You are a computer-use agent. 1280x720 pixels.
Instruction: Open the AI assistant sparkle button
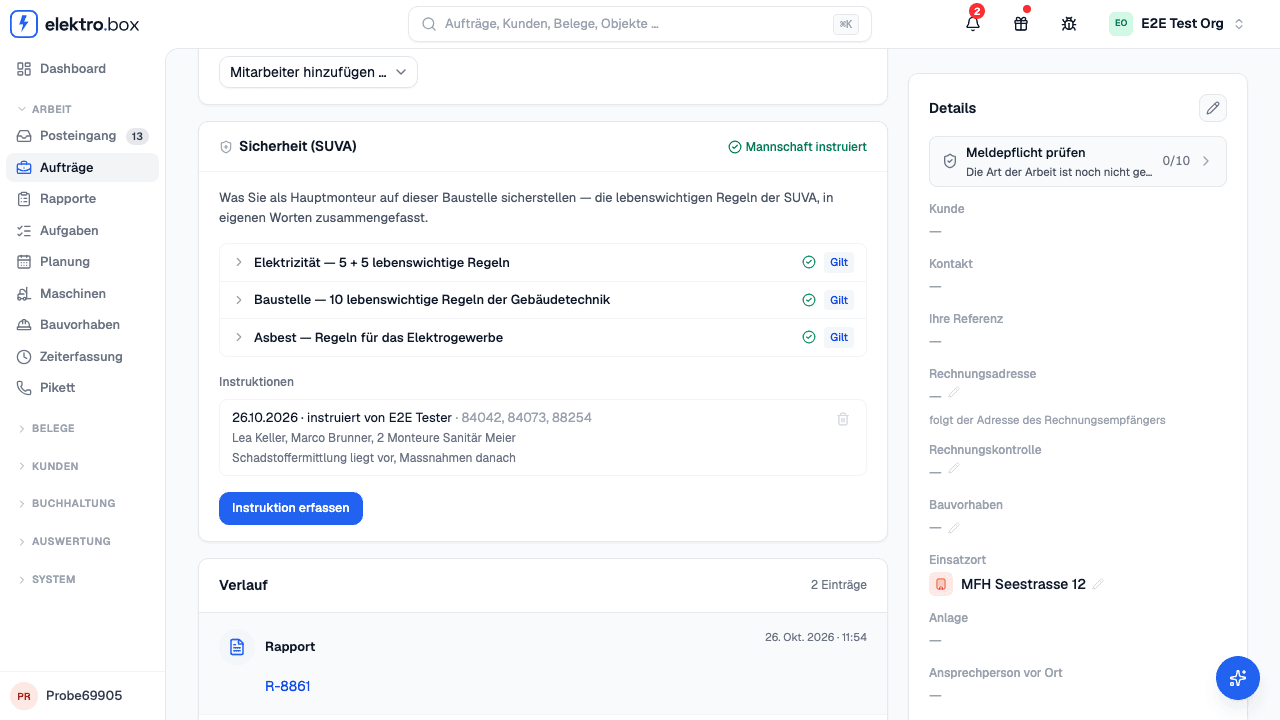1238,678
